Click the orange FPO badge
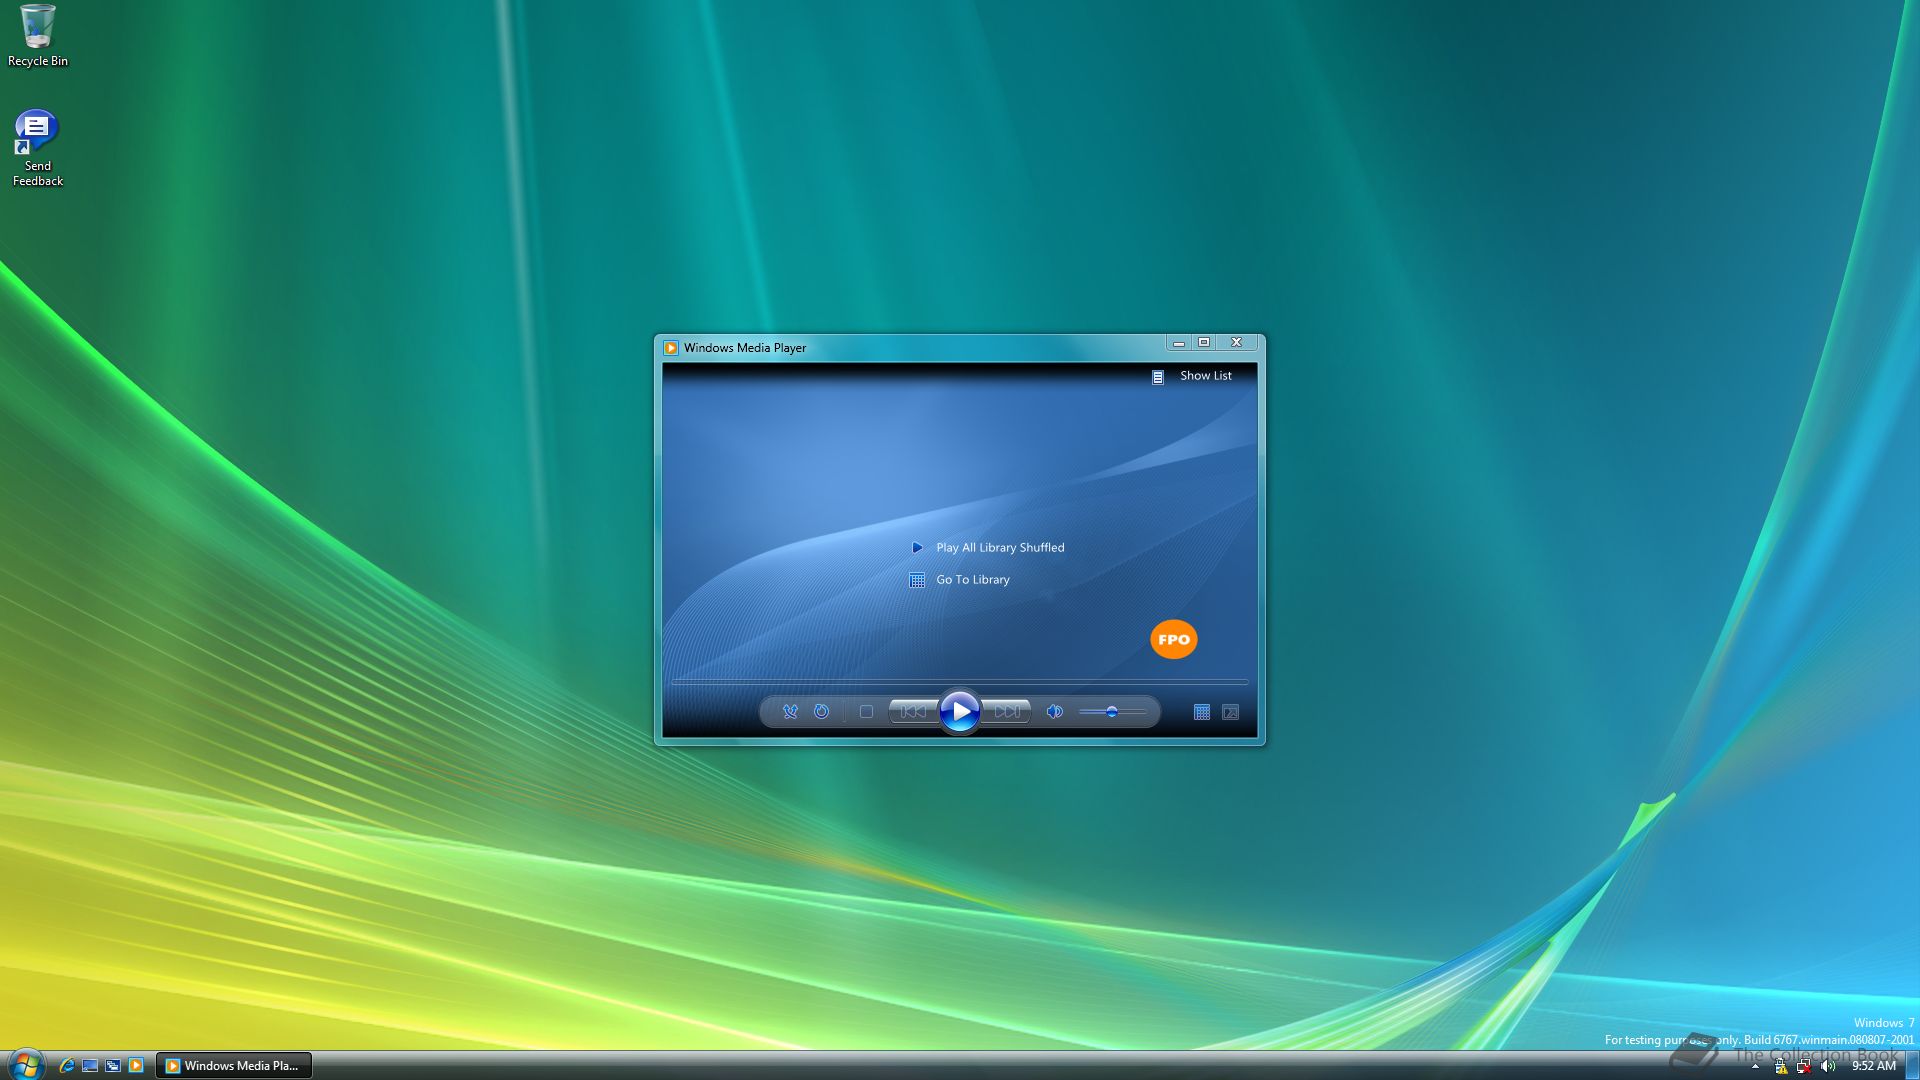Screen dimensions: 1920x1080 pos(1174,640)
